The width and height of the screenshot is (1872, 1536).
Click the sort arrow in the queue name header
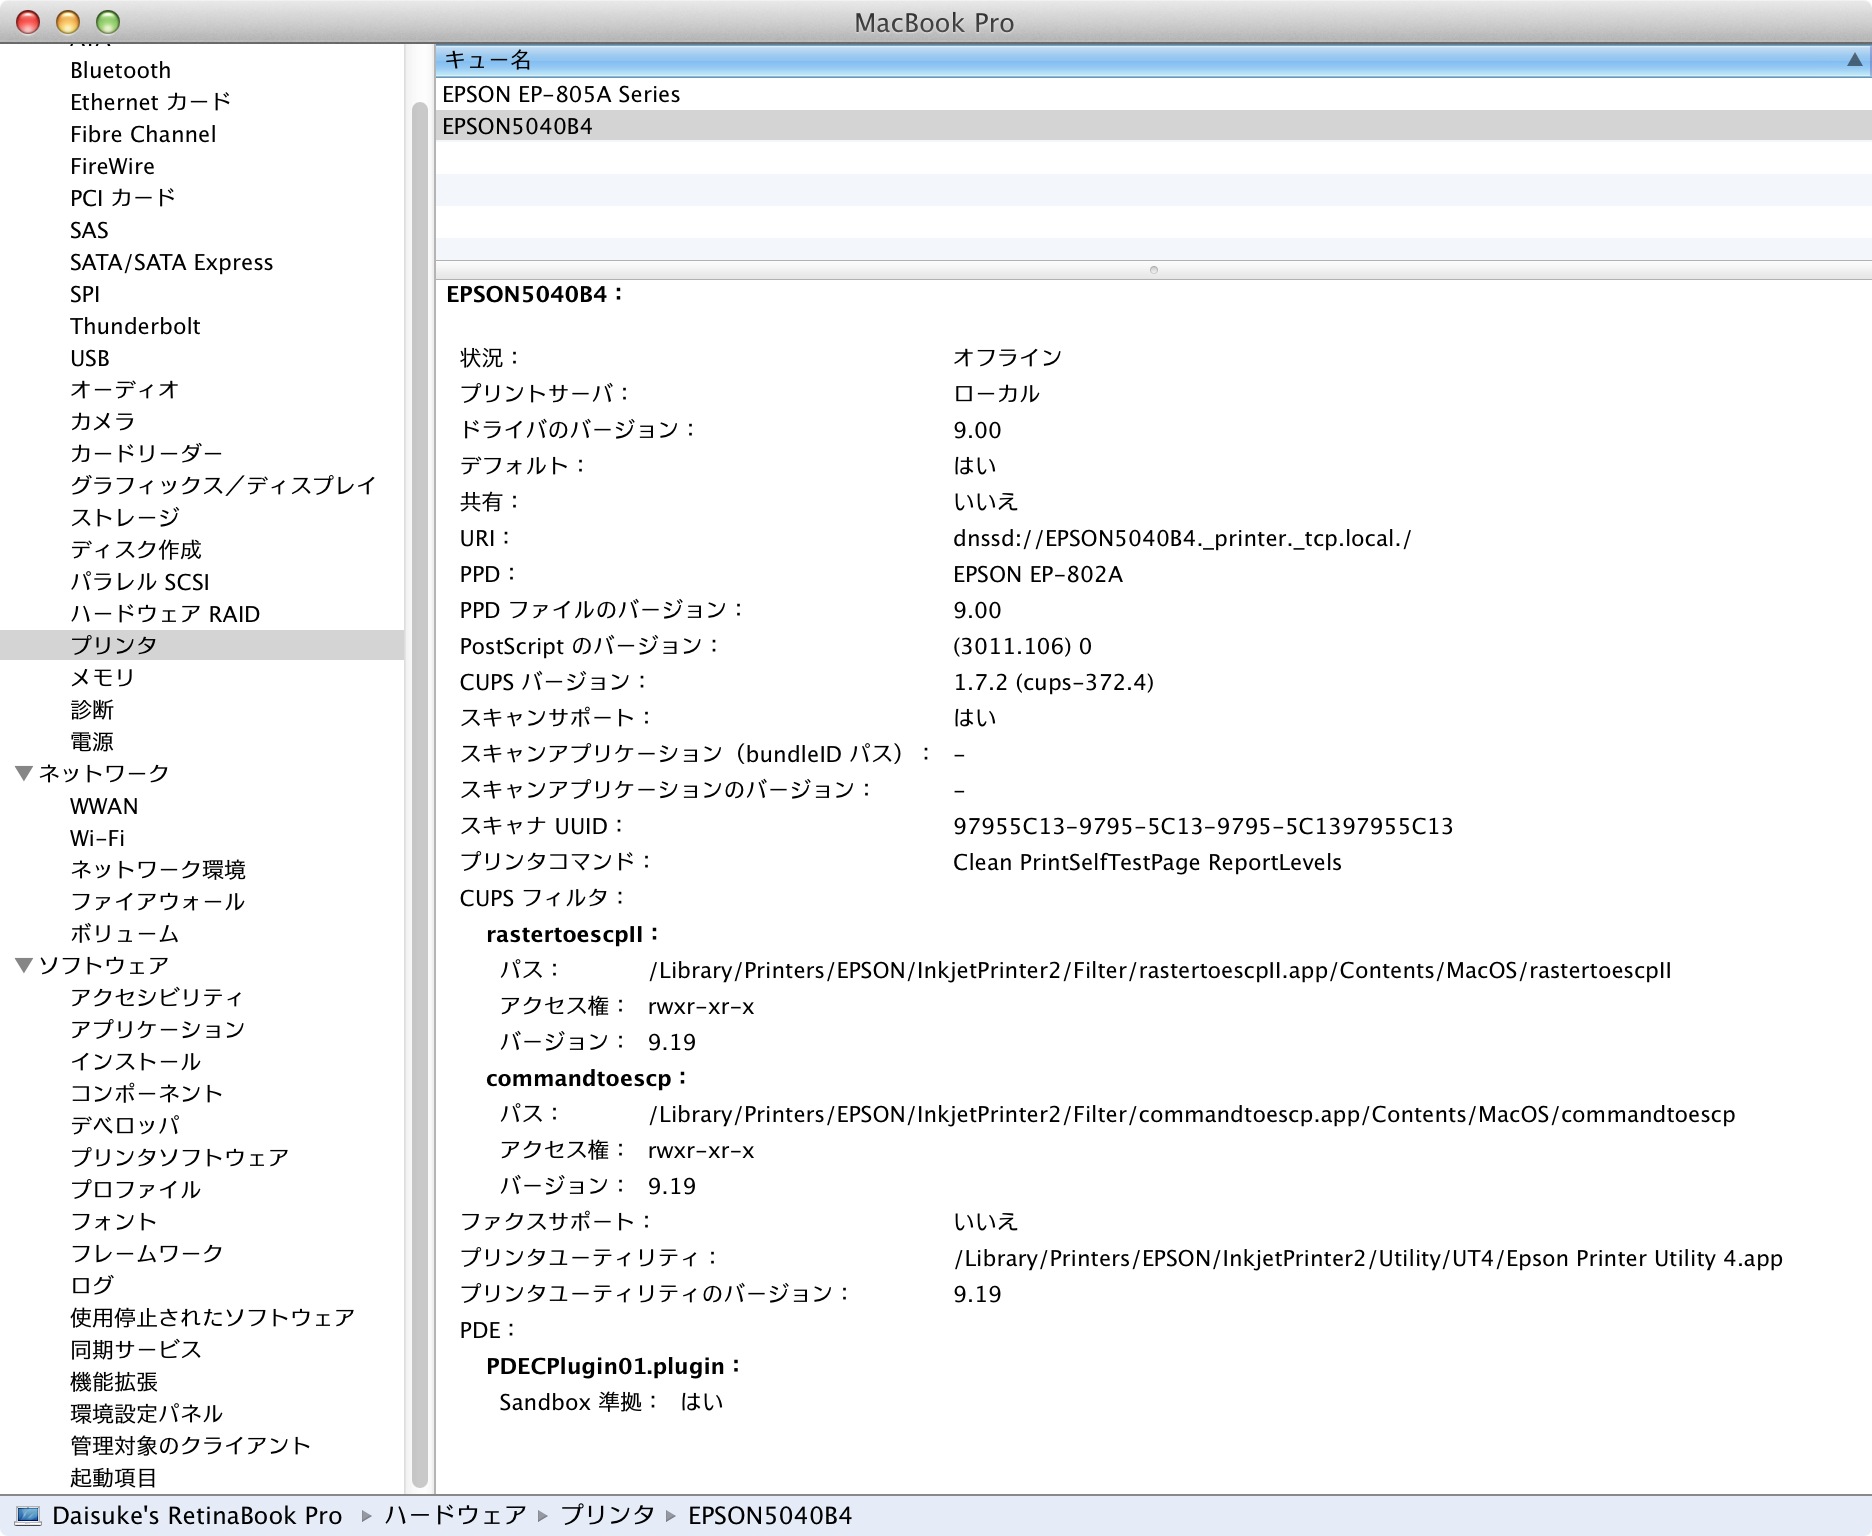tap(1854, 60)
